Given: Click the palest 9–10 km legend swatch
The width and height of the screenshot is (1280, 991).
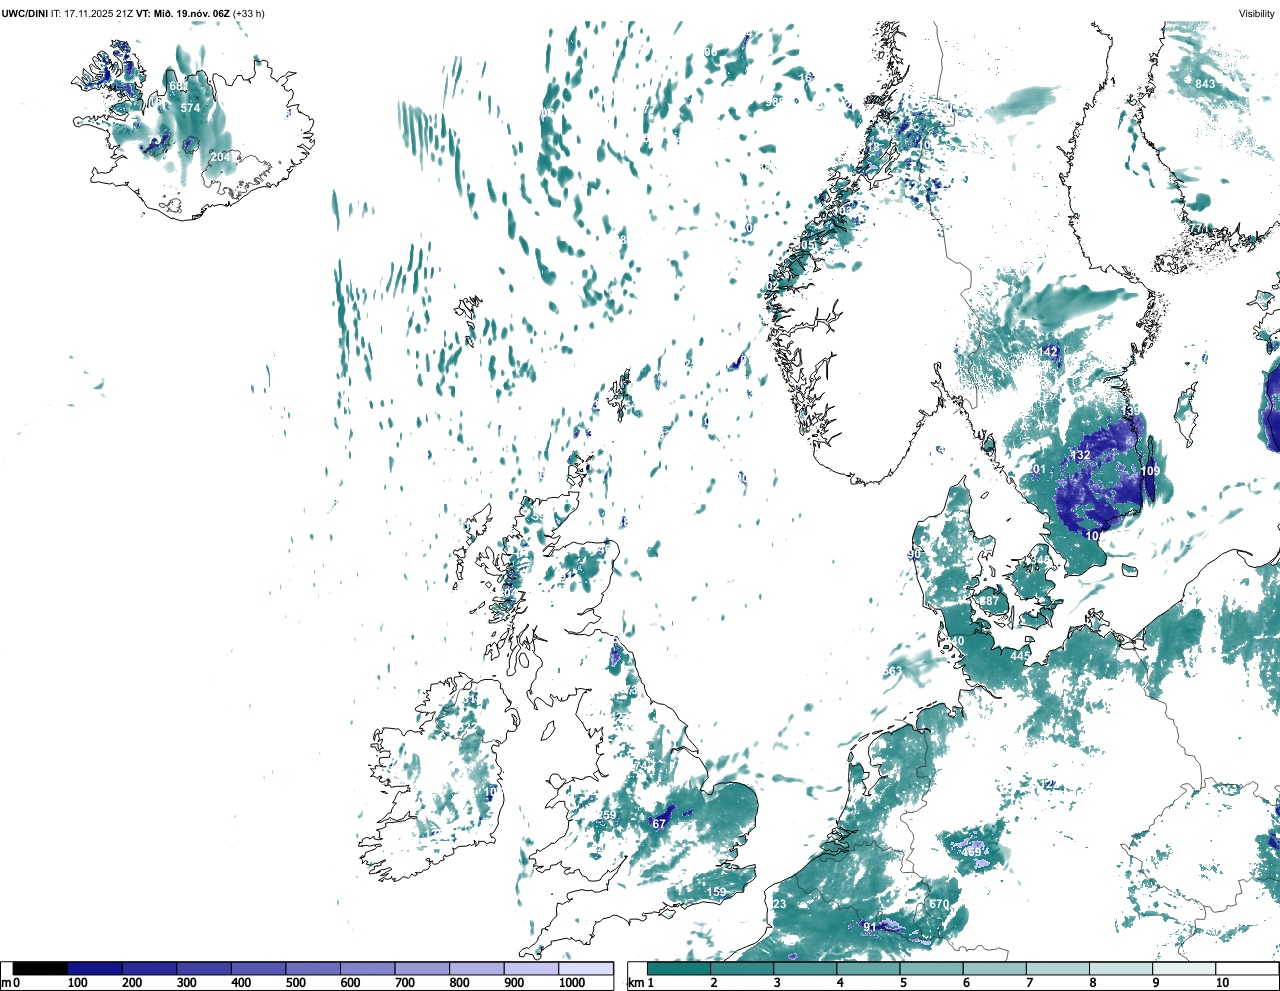Looking at the screenshot, I should click(1184, 968).
